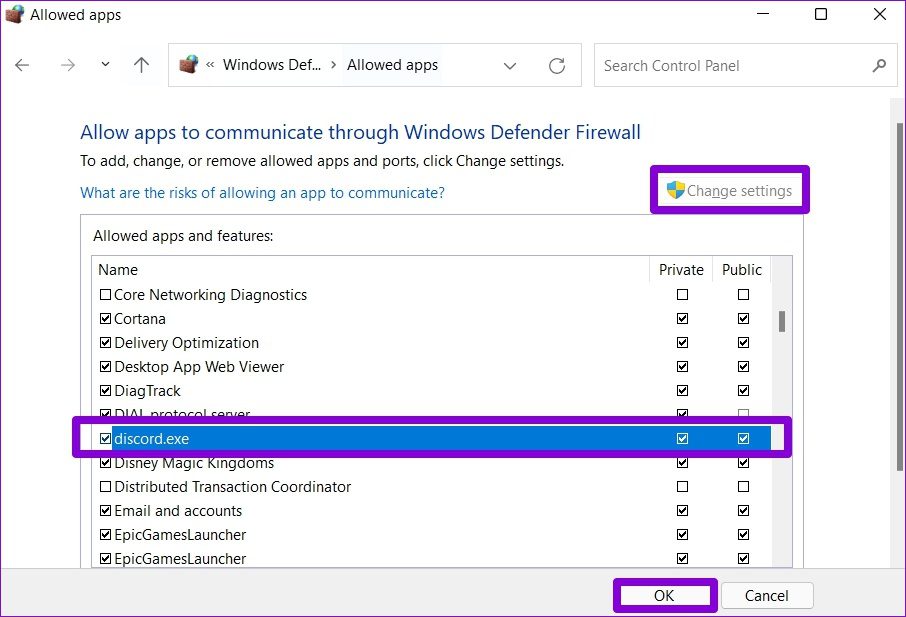This screenshot has width=906, height=617.
Task: Enable Core Networking Diagnostics checkbox
Action: 105,294
